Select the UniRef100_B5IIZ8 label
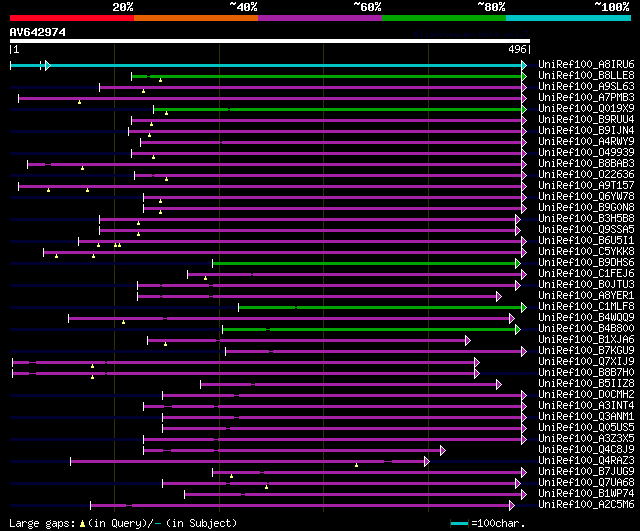The height and width of the screenshot is (531, 640). click(x=586, y=384)
